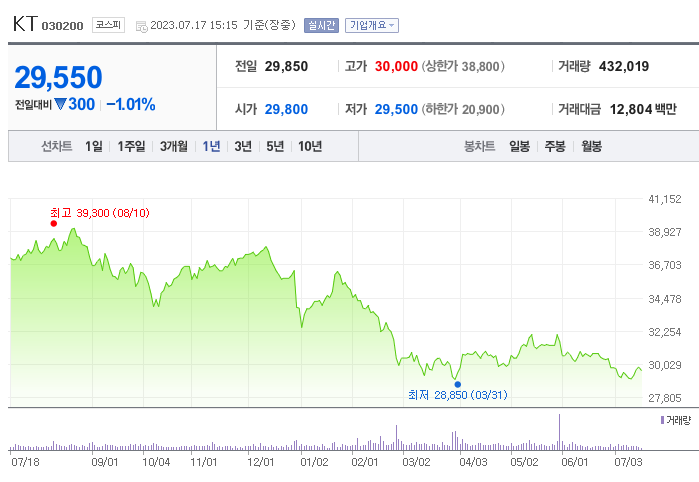This screenshot has width=699, height=482.
Task: Switch to 월봉 candlestick chart
Action: (592, 146)
